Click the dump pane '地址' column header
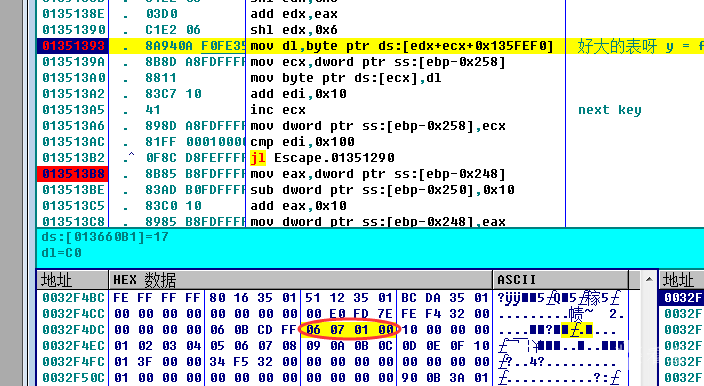 point(73,280)
